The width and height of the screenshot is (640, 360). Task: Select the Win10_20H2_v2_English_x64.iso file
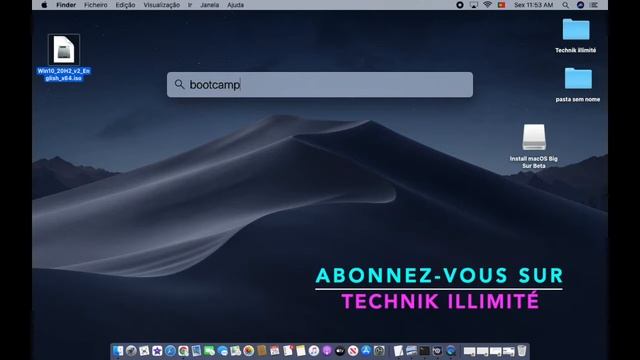[x=64, y=58]
